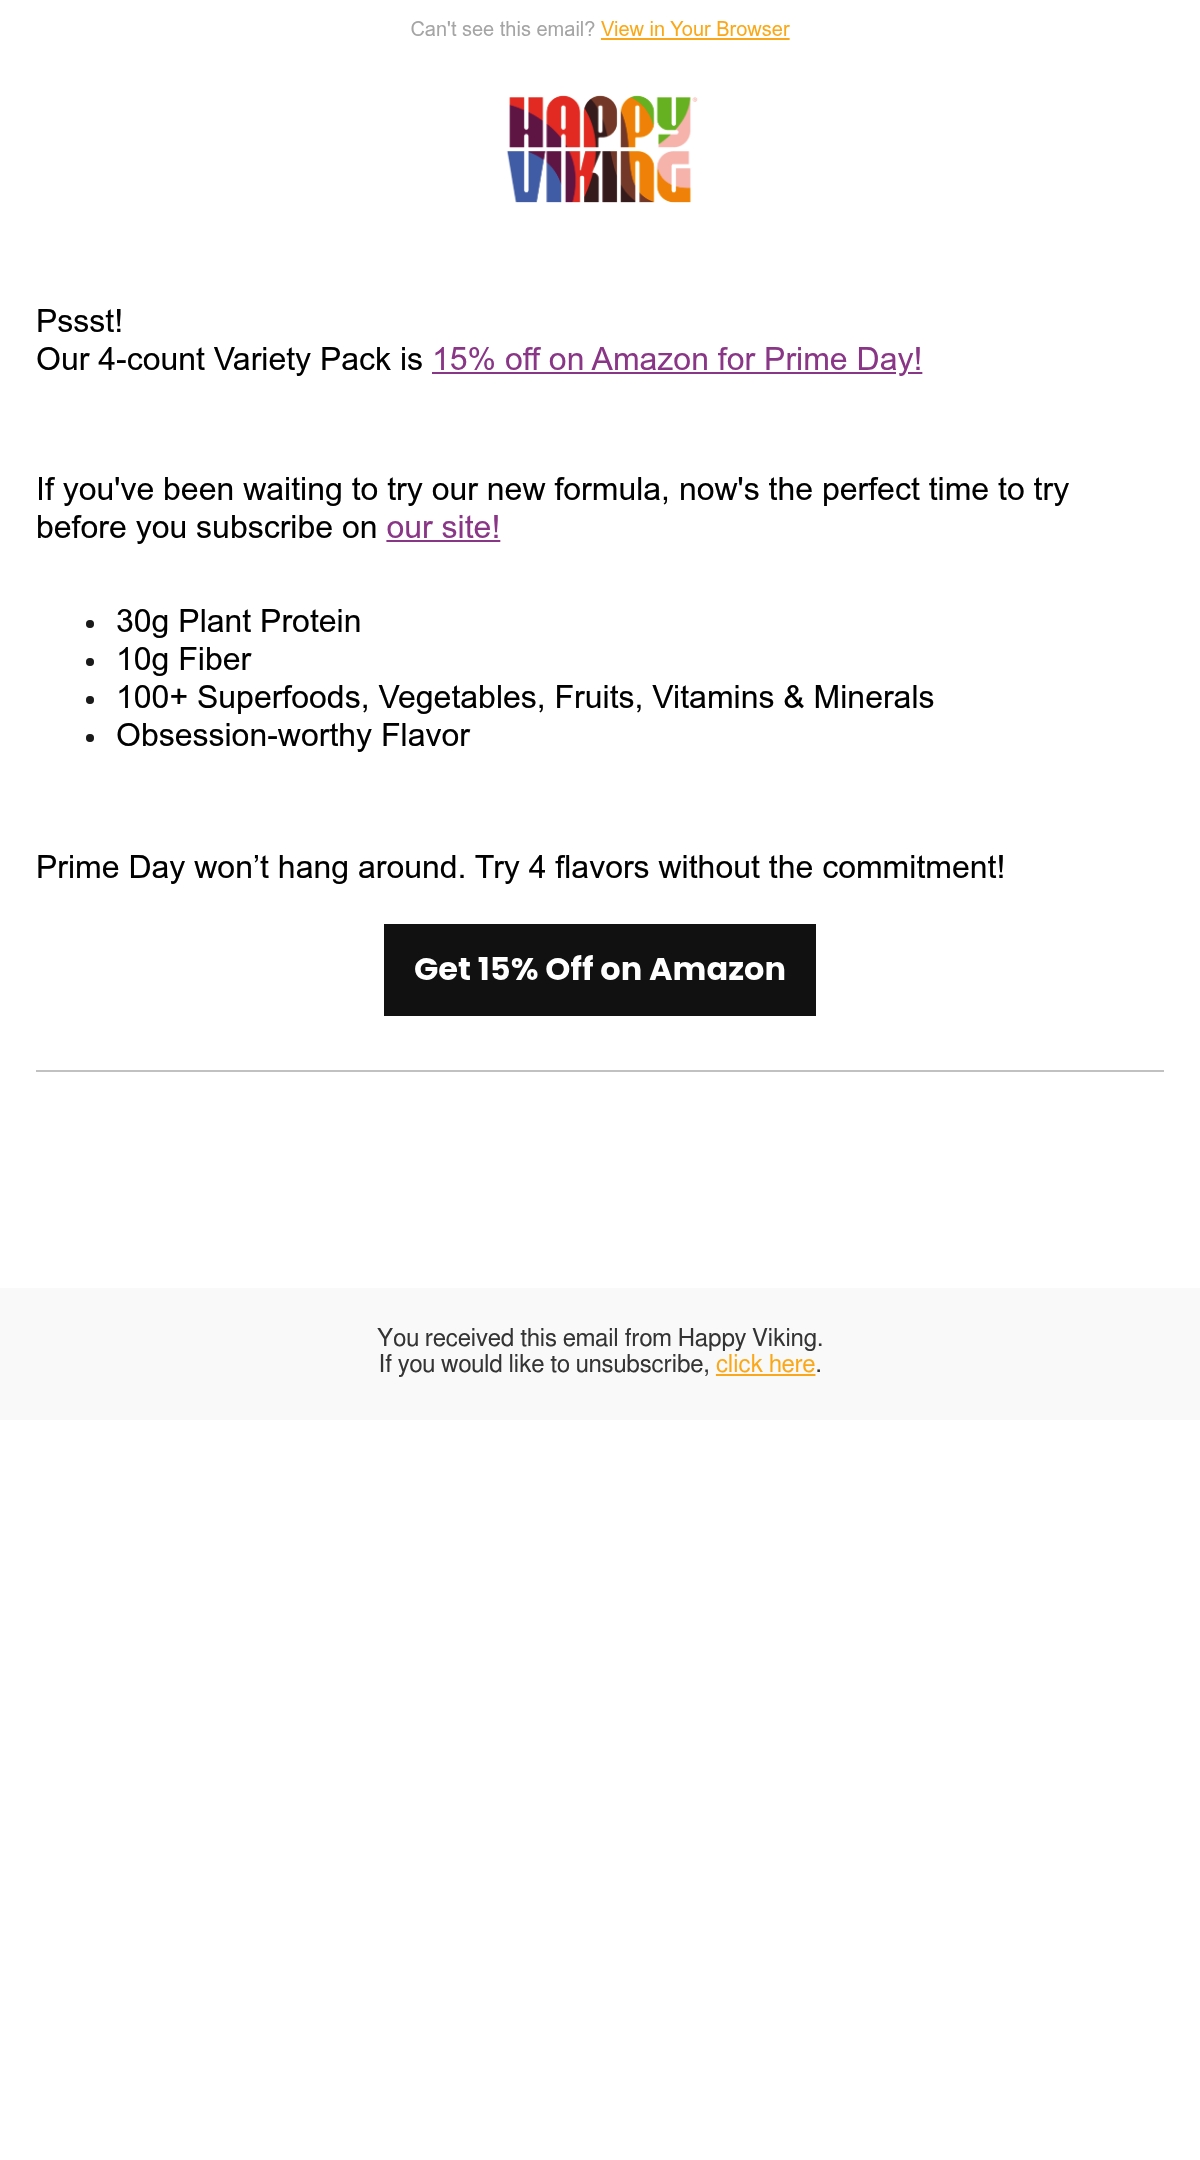Click the Obsession-worthy Flavor bullet text

click(x=293, y=735)
